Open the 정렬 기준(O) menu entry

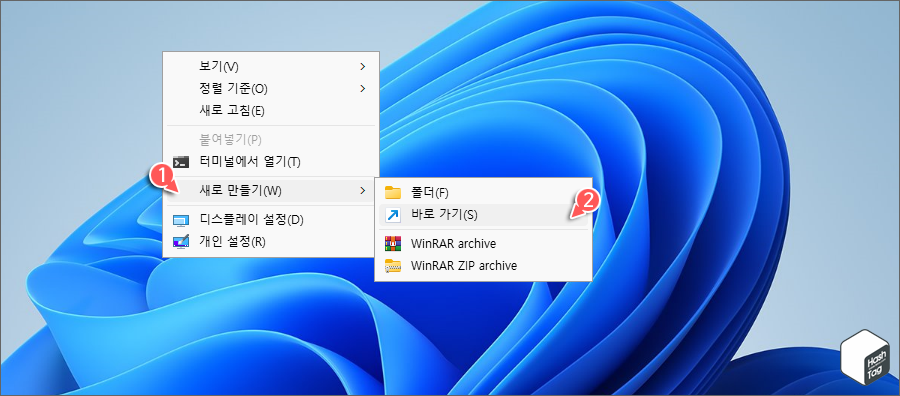pos(271,88)
